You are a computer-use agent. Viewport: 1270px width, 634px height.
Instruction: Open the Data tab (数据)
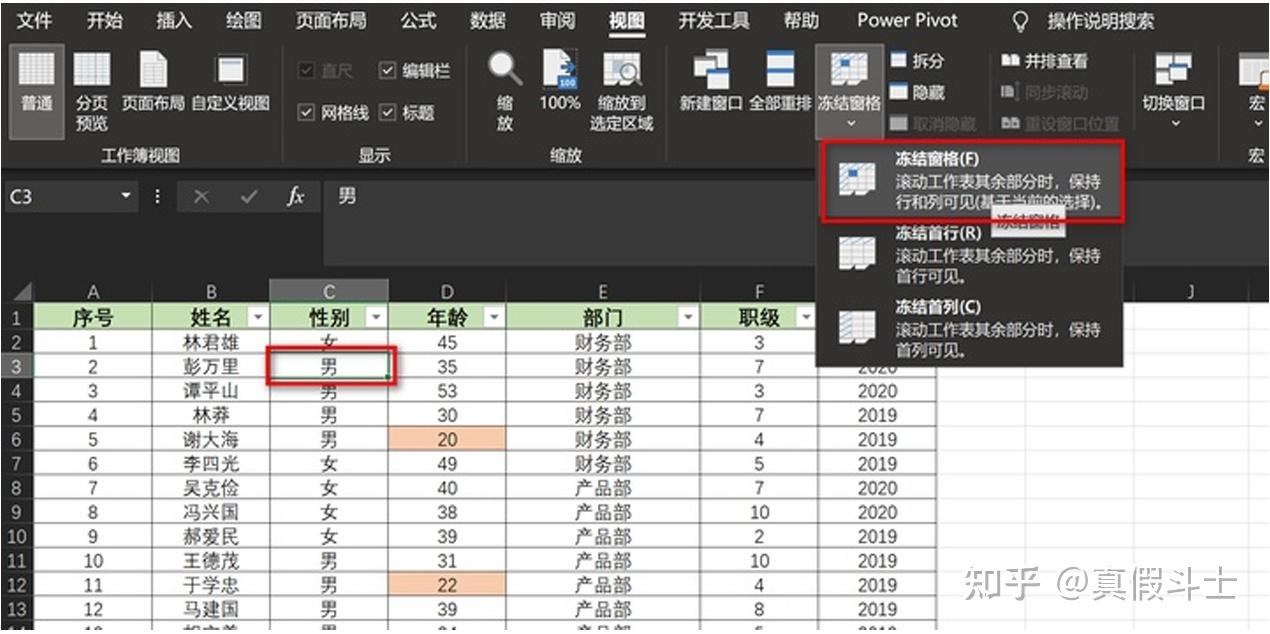pyautogui.click(x=487, y=20)
